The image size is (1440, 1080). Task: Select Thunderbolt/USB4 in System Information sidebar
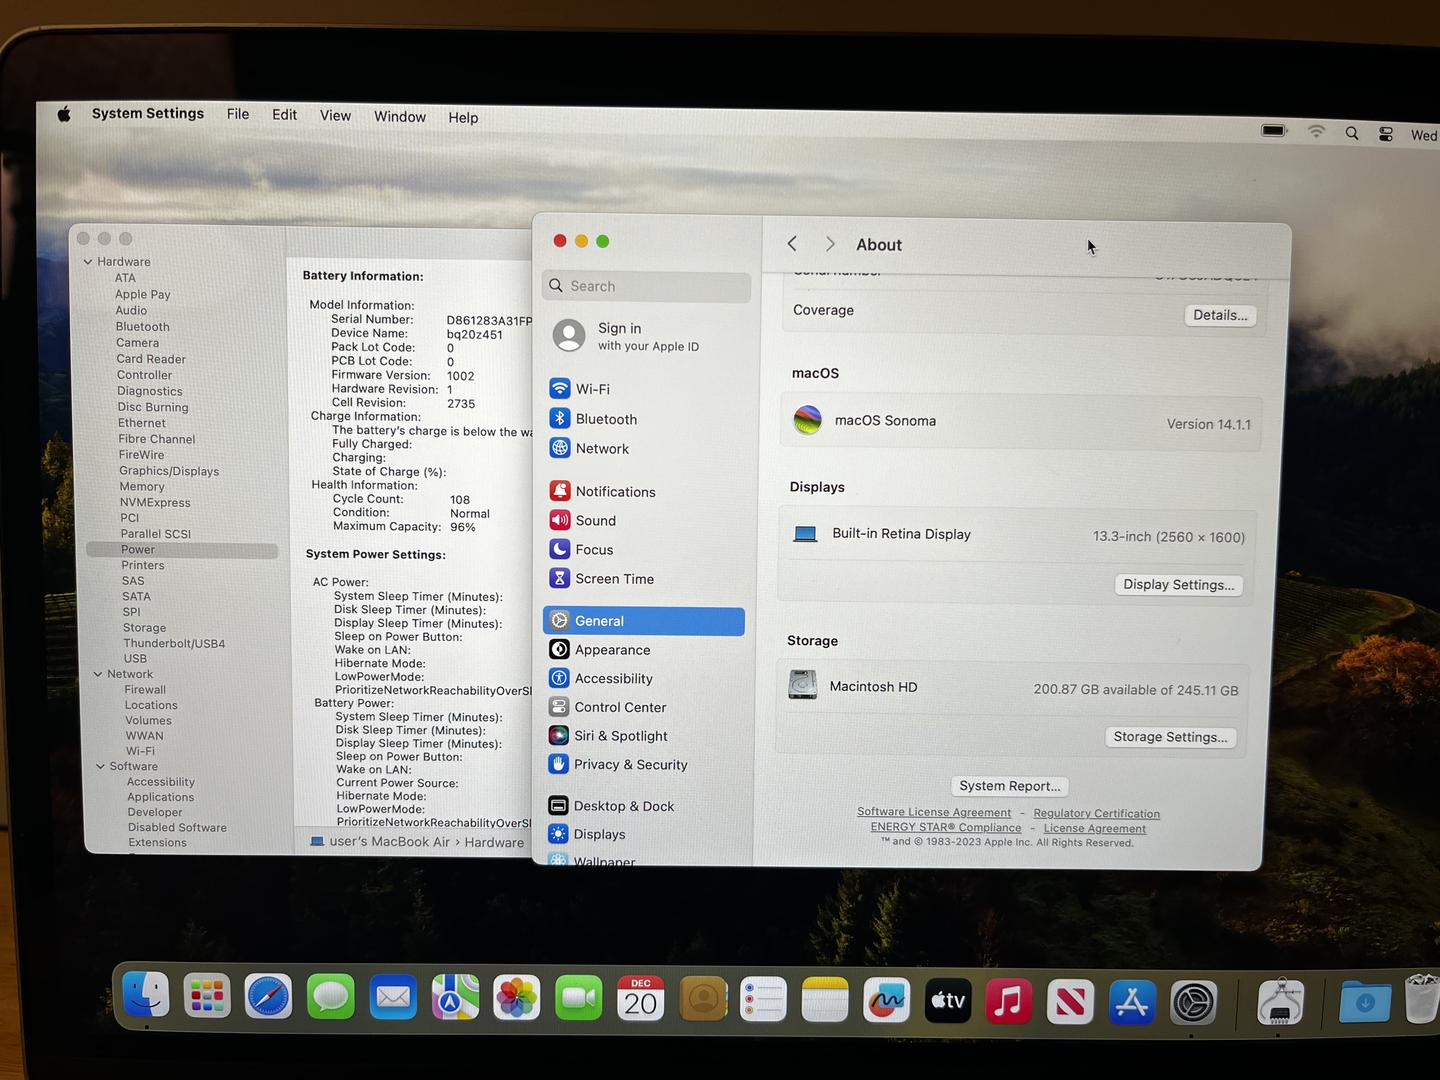(x=174, y=644)
